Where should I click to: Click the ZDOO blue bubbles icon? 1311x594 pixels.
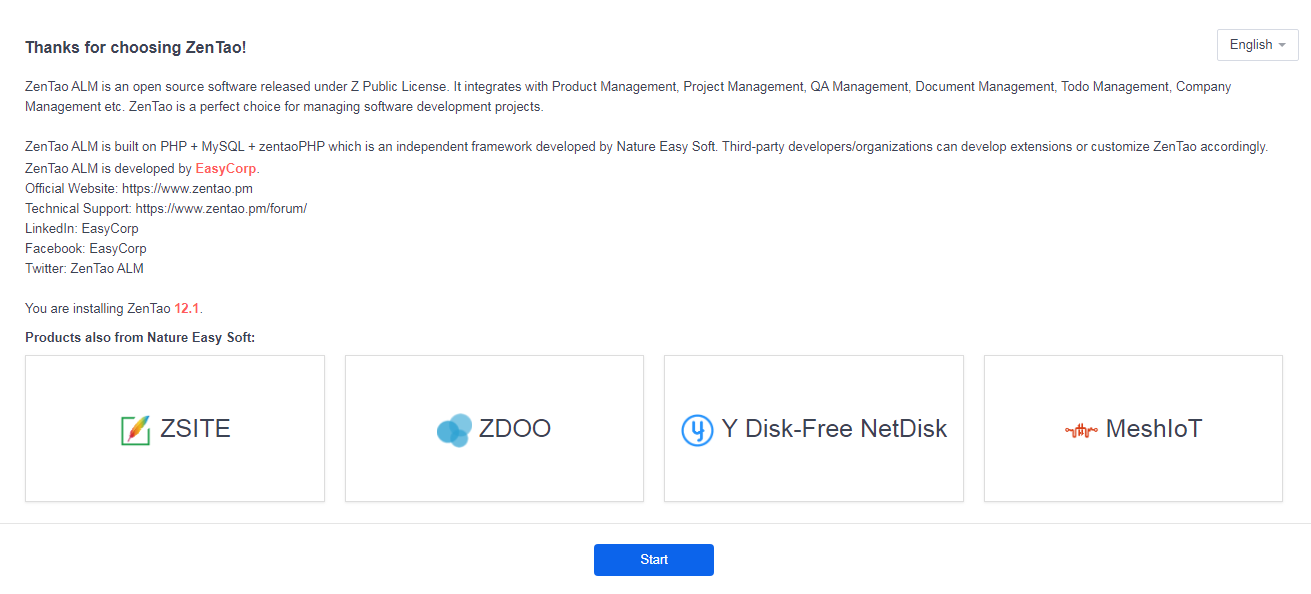click(x=454, y=430)
